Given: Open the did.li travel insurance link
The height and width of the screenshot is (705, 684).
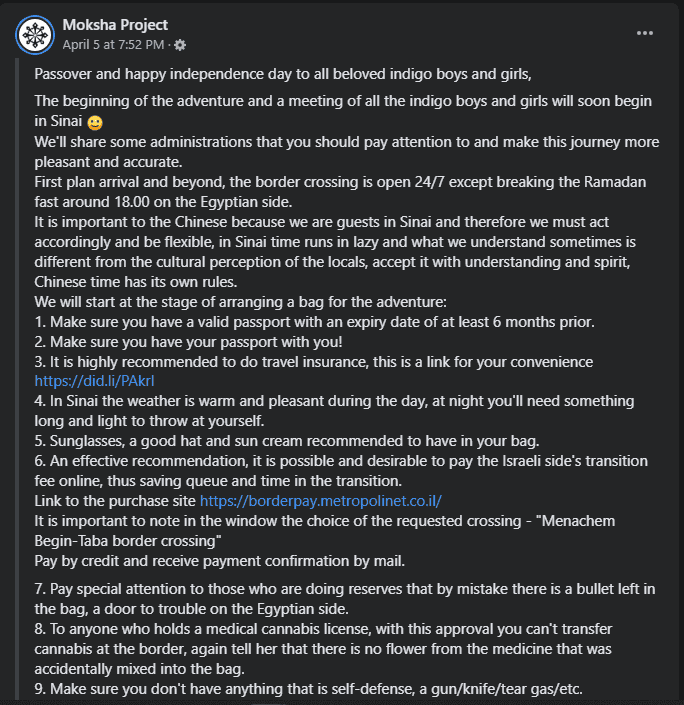Looking at the screenshot, I should (x=81, y=381).
